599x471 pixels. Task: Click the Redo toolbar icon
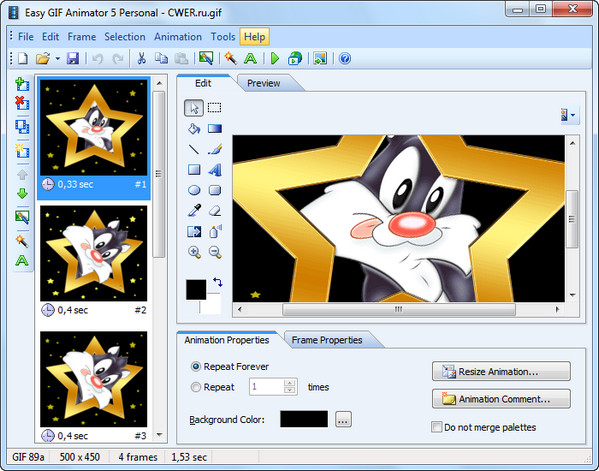(118, 58)
